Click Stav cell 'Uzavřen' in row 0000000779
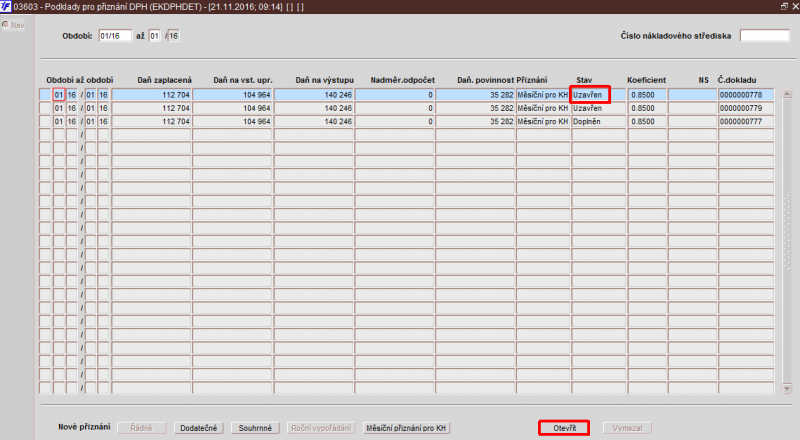Viewport: 800px width, 440px height. (598, 108)
